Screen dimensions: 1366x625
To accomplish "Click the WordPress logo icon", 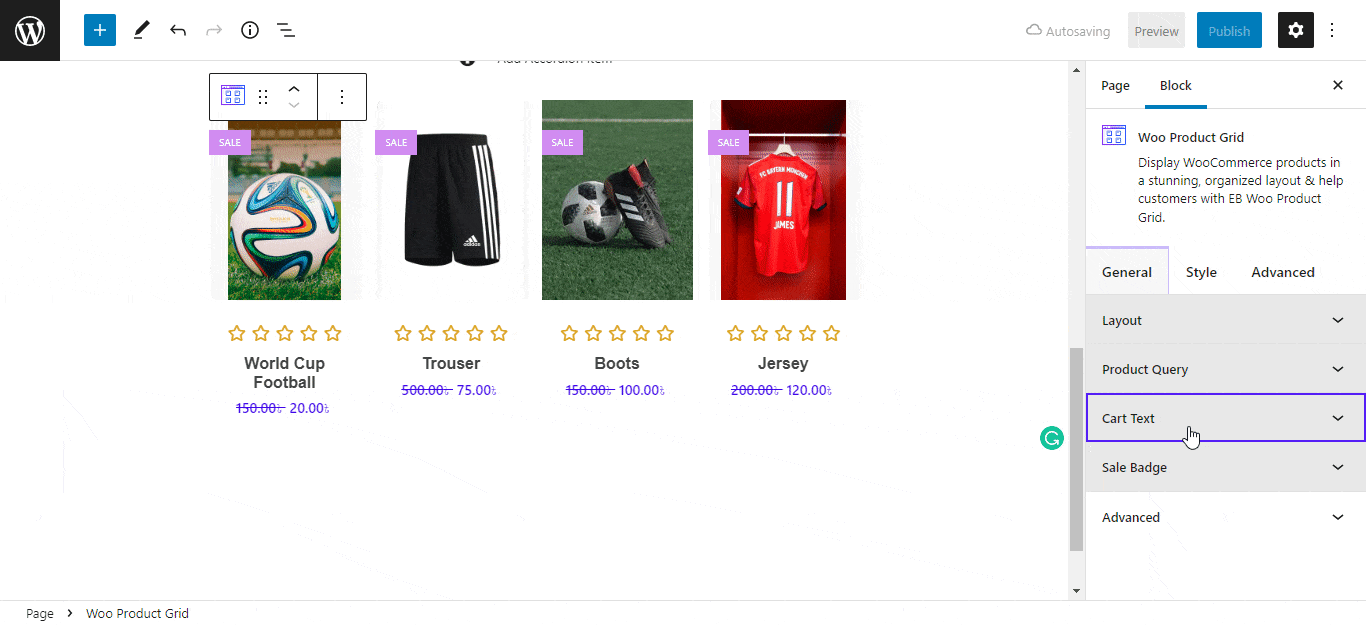I will tap(30, 30).
